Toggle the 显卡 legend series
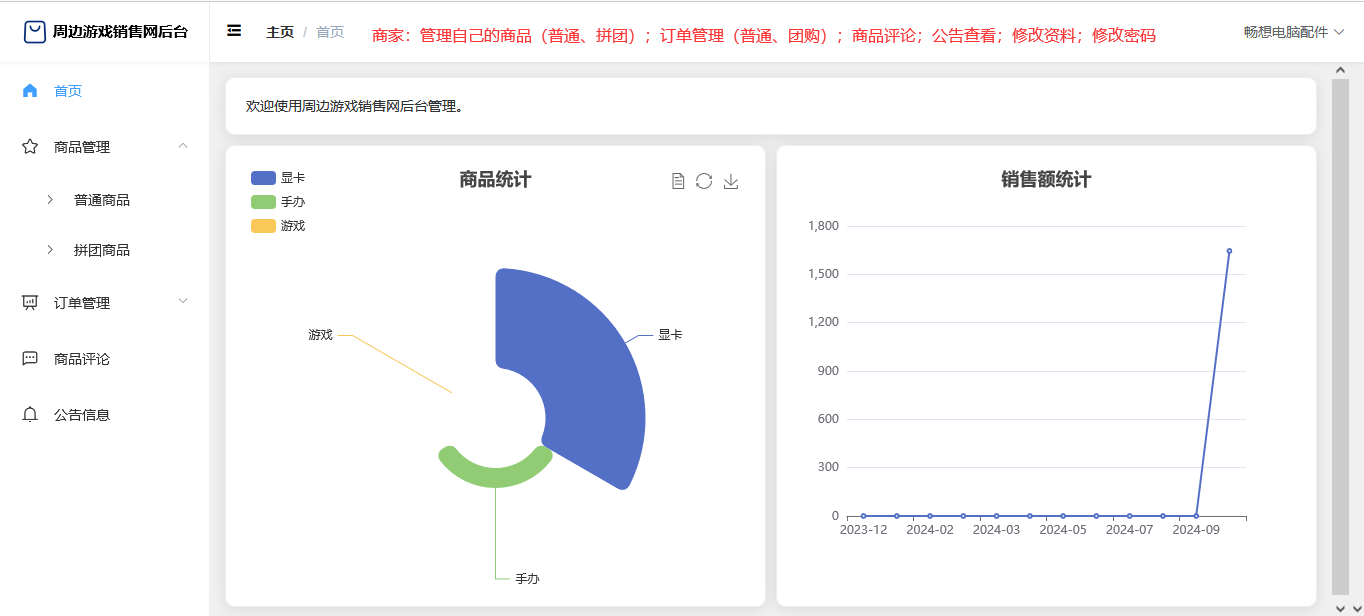The image size is (1364, 616). pyautogui.click(x=278, y=178)
